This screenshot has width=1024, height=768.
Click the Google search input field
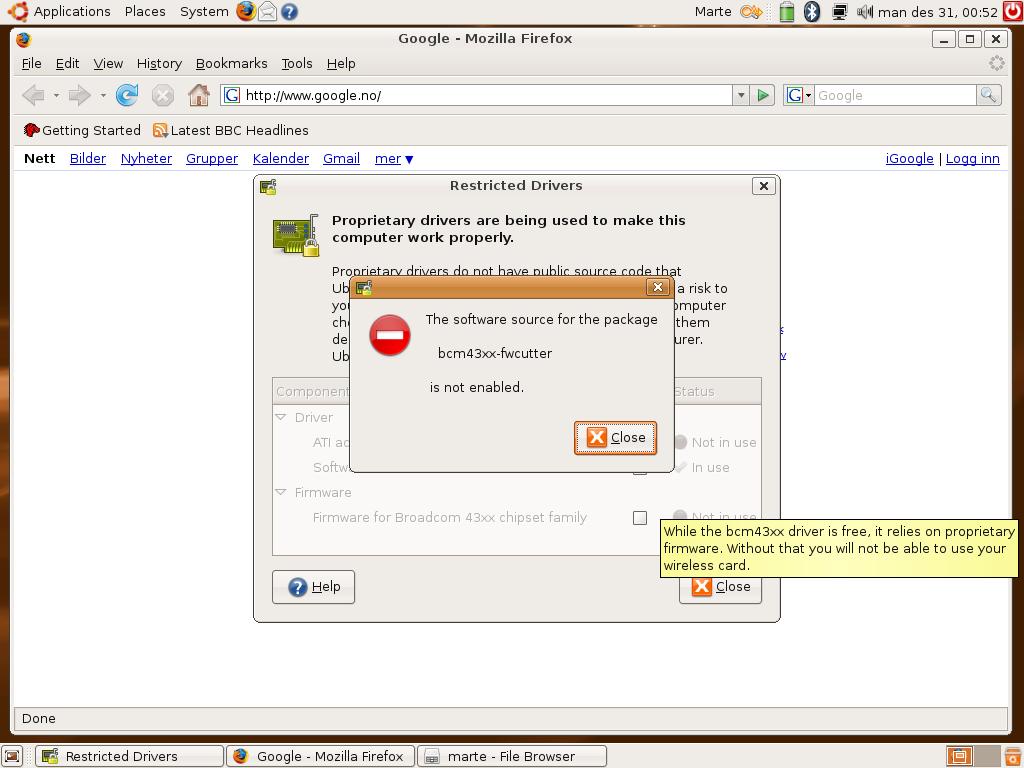coord(895,95)
